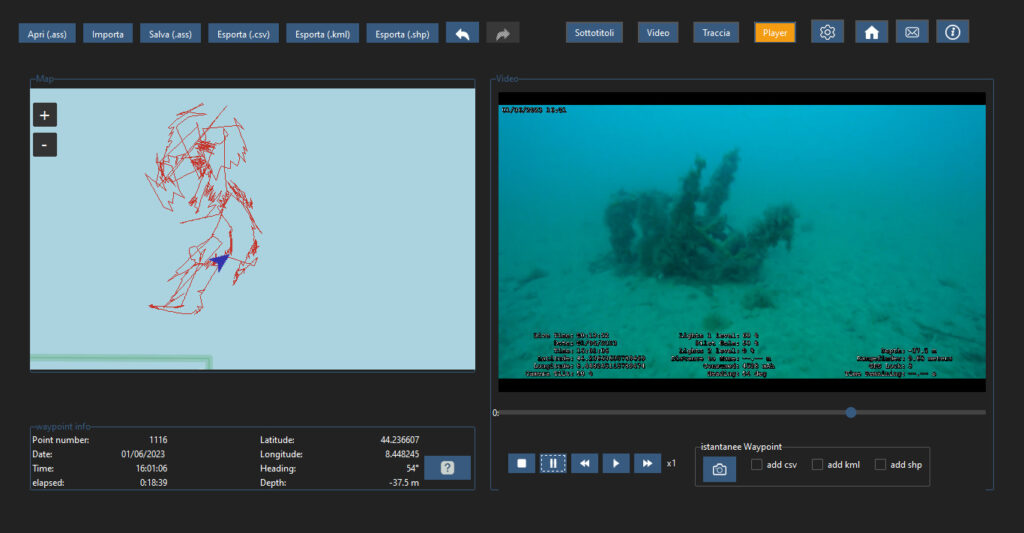Open waypoint info help question-mark icon
The height and width of the screenshot is (533, 1024).
click(x=447, y=468)
